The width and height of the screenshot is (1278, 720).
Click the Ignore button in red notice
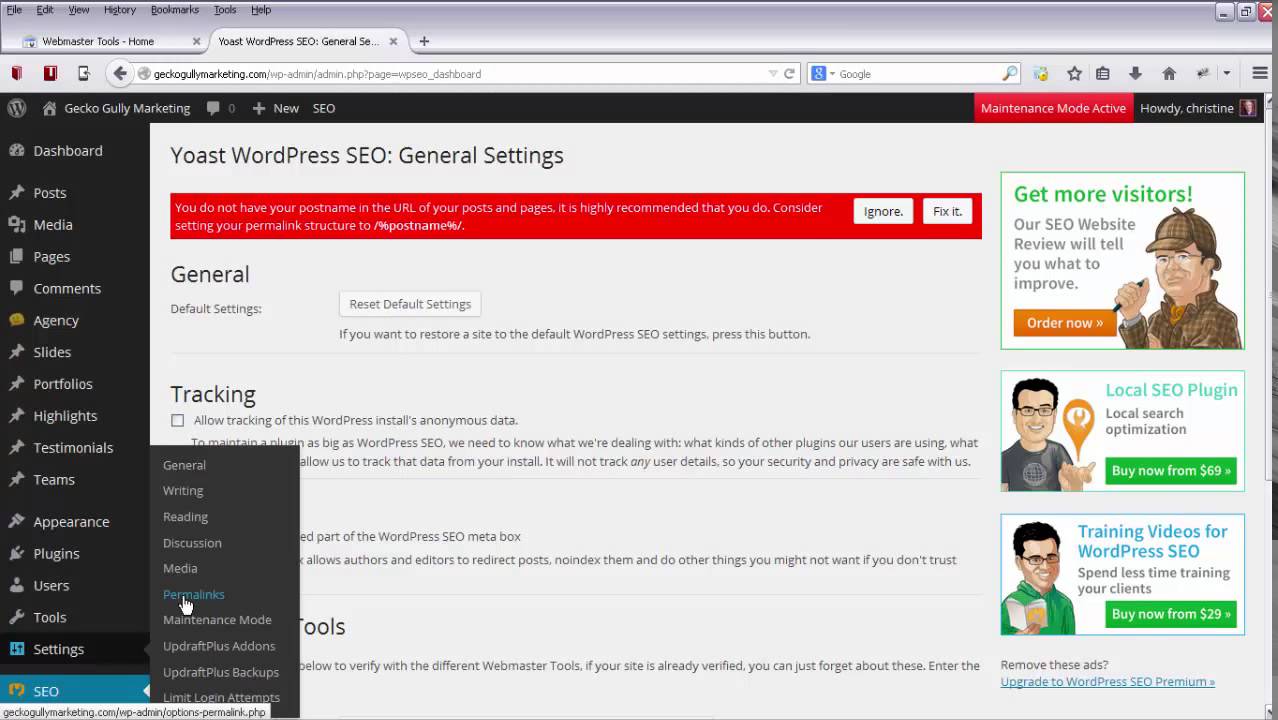(883, 211)
